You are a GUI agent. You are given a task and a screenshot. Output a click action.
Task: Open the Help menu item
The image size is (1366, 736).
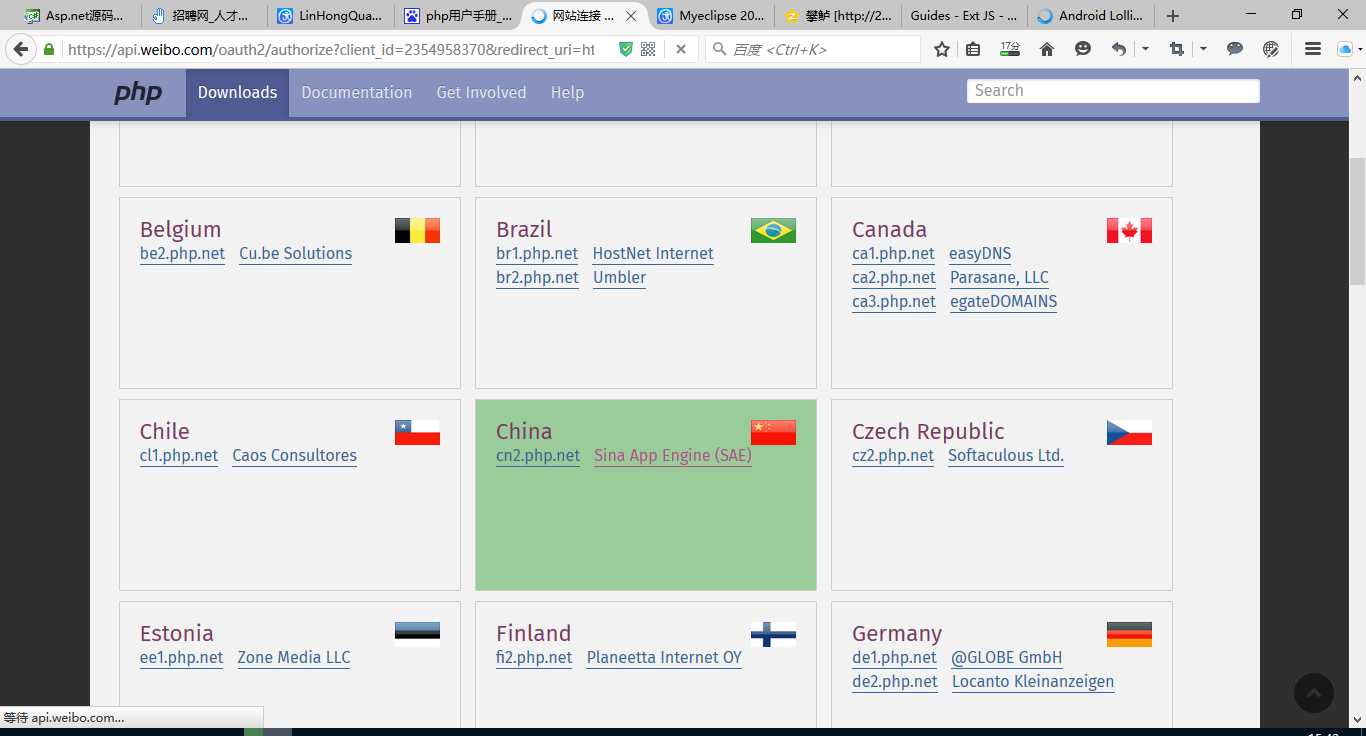[567, 92]
